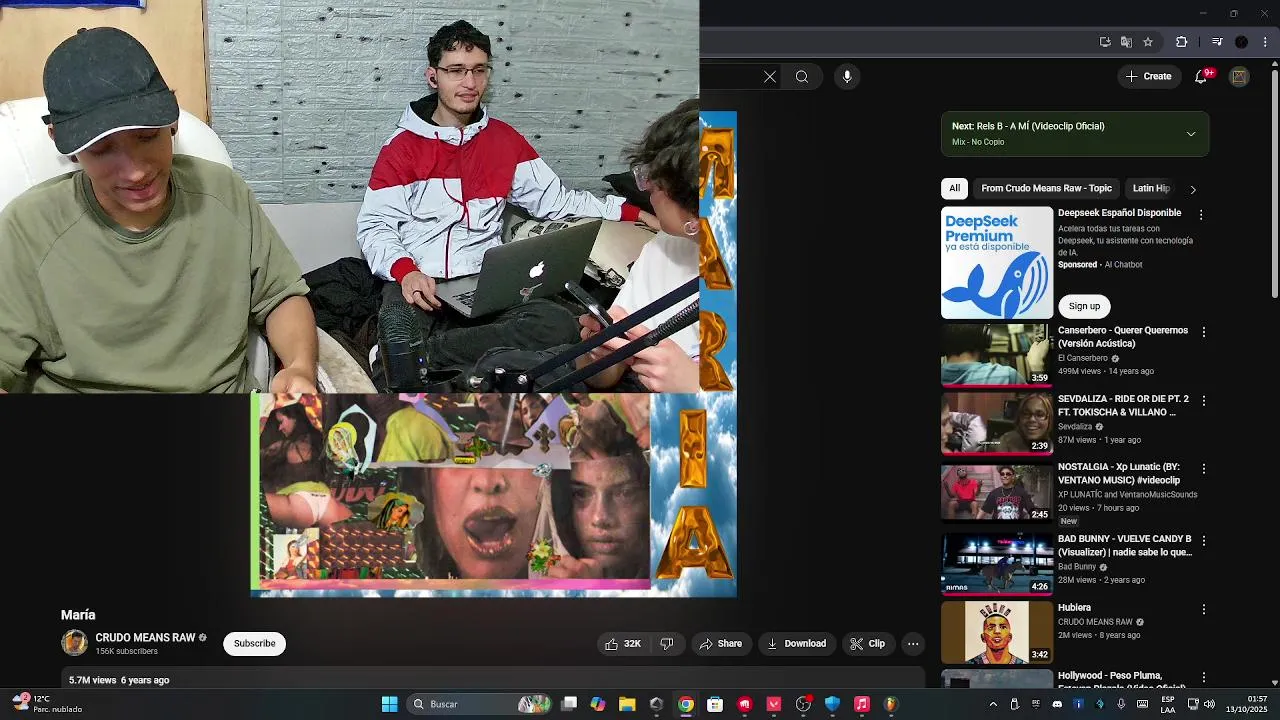Show more filter chips with arrow
Image resolution: width=1280 pixels, height=720 pixels.
click(x=1192, y=189)
